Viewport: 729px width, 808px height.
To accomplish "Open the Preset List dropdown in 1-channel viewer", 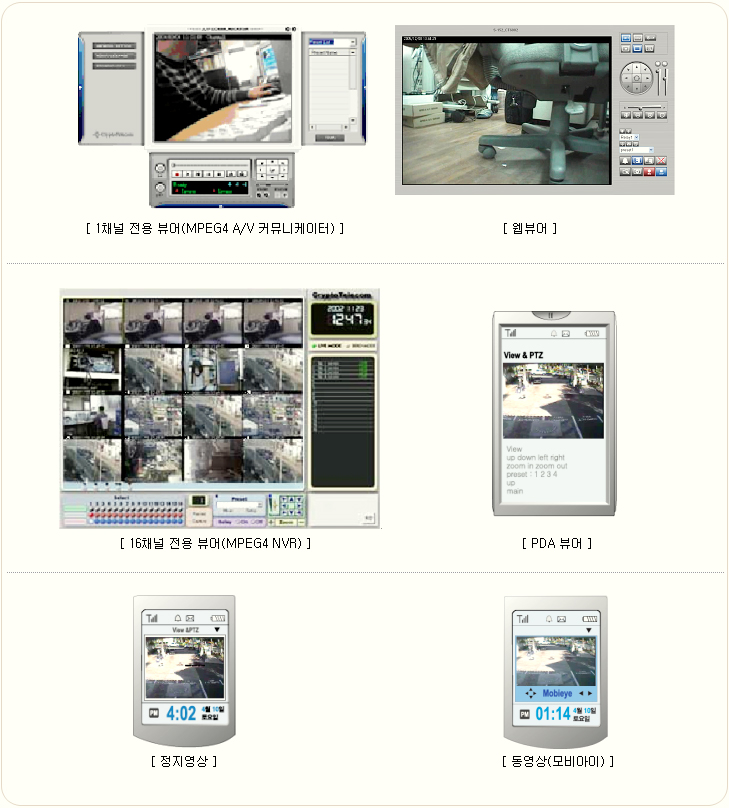I will pos(331,42).
